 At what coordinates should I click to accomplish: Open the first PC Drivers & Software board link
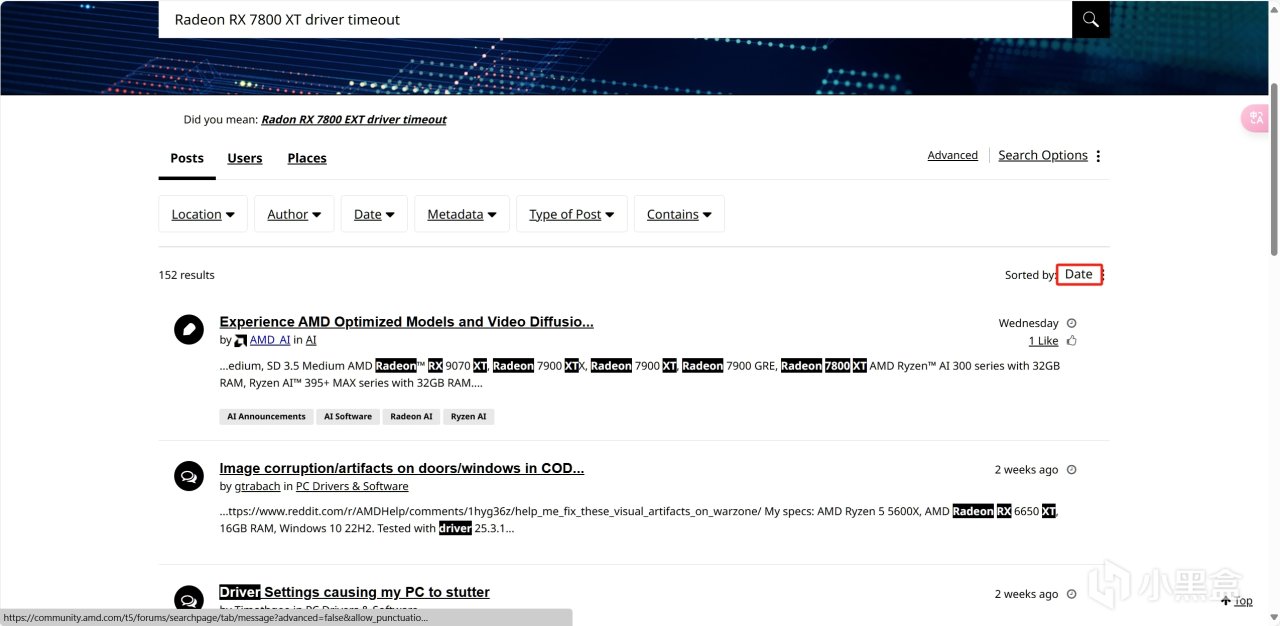(x=352, y=486)
